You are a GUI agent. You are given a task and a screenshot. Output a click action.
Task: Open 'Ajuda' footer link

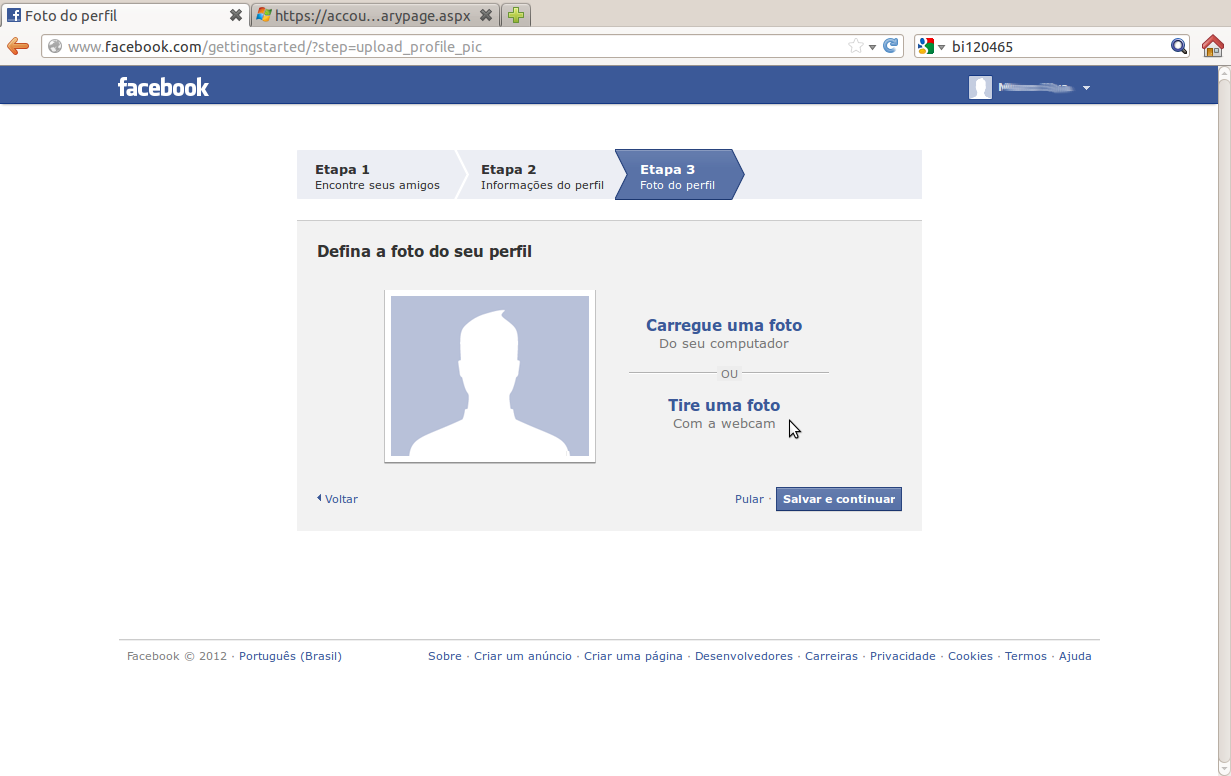click(x=1075, y=656)
